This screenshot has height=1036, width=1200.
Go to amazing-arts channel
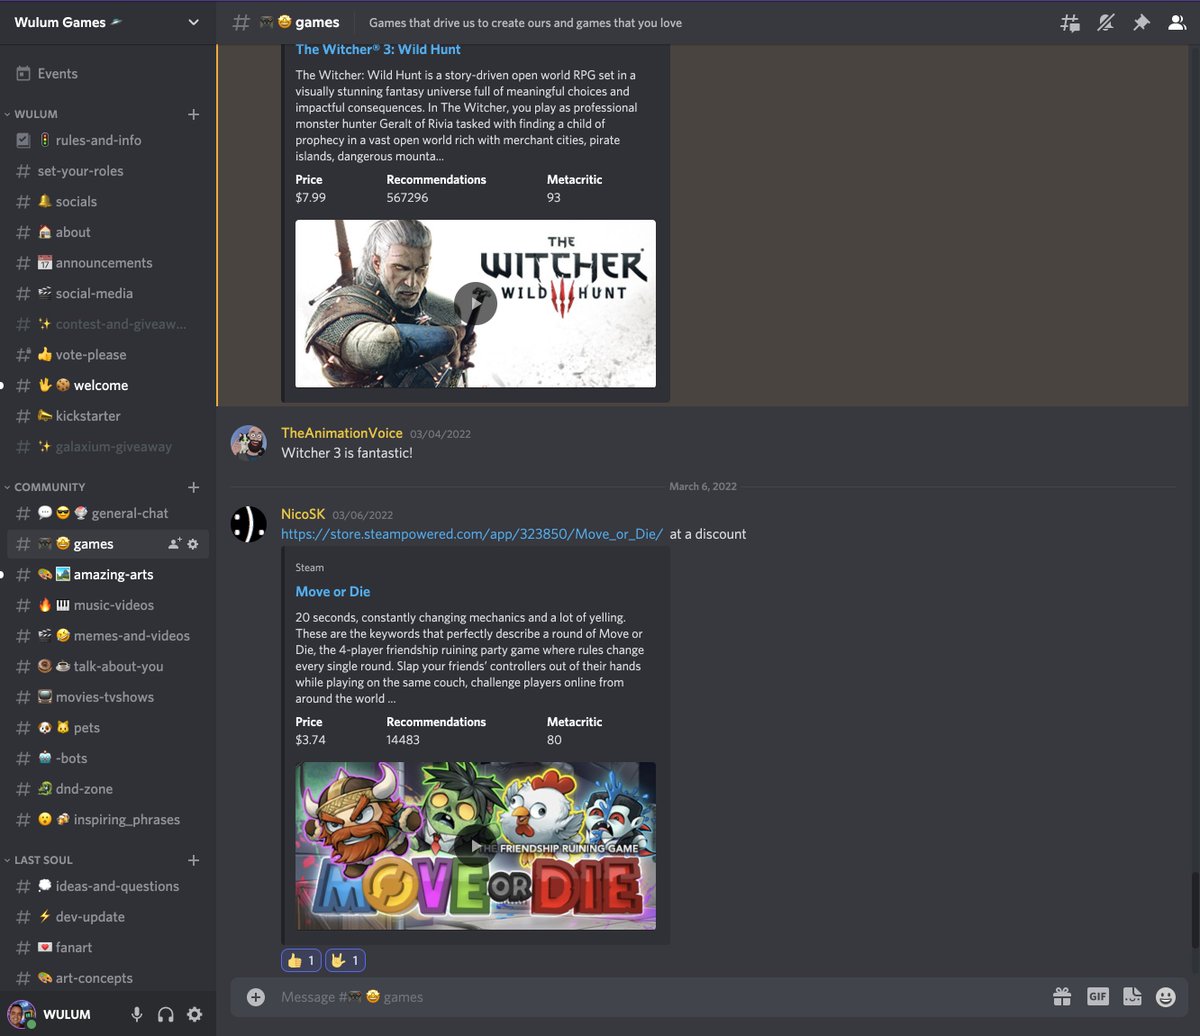tap(108, 575)
